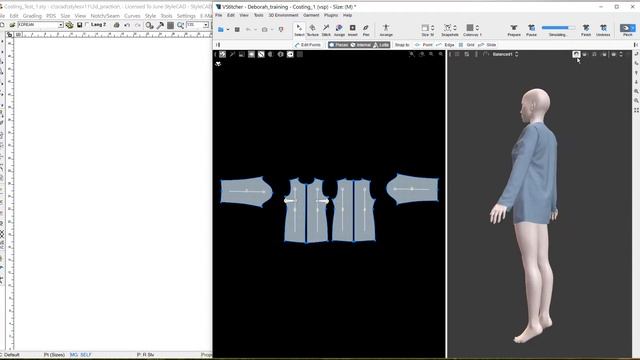The image size is (640, 360).
Task: Click the highlighted view icon above avatar
Action: click(x=576, y=54)
